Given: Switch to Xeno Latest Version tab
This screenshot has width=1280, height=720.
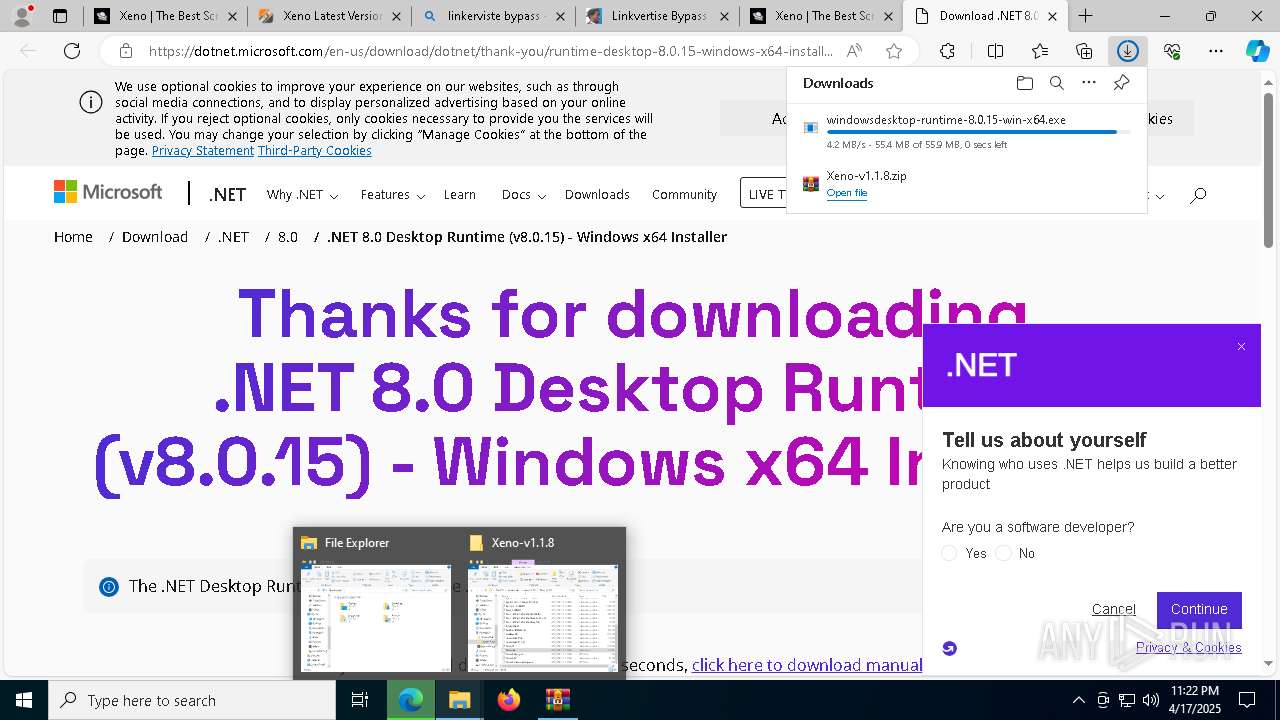Looking at the screenshot, I should pos(328,16).
